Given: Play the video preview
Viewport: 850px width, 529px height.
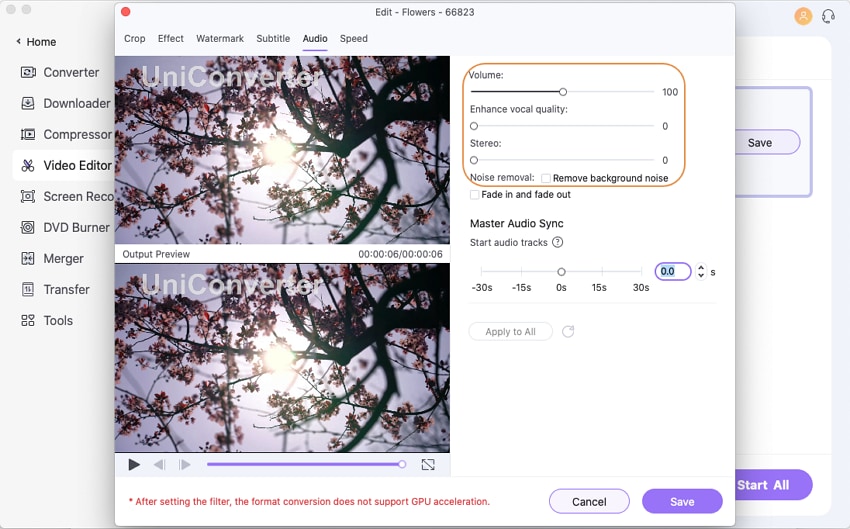Looking at the screenshot, I should [134, 465].
